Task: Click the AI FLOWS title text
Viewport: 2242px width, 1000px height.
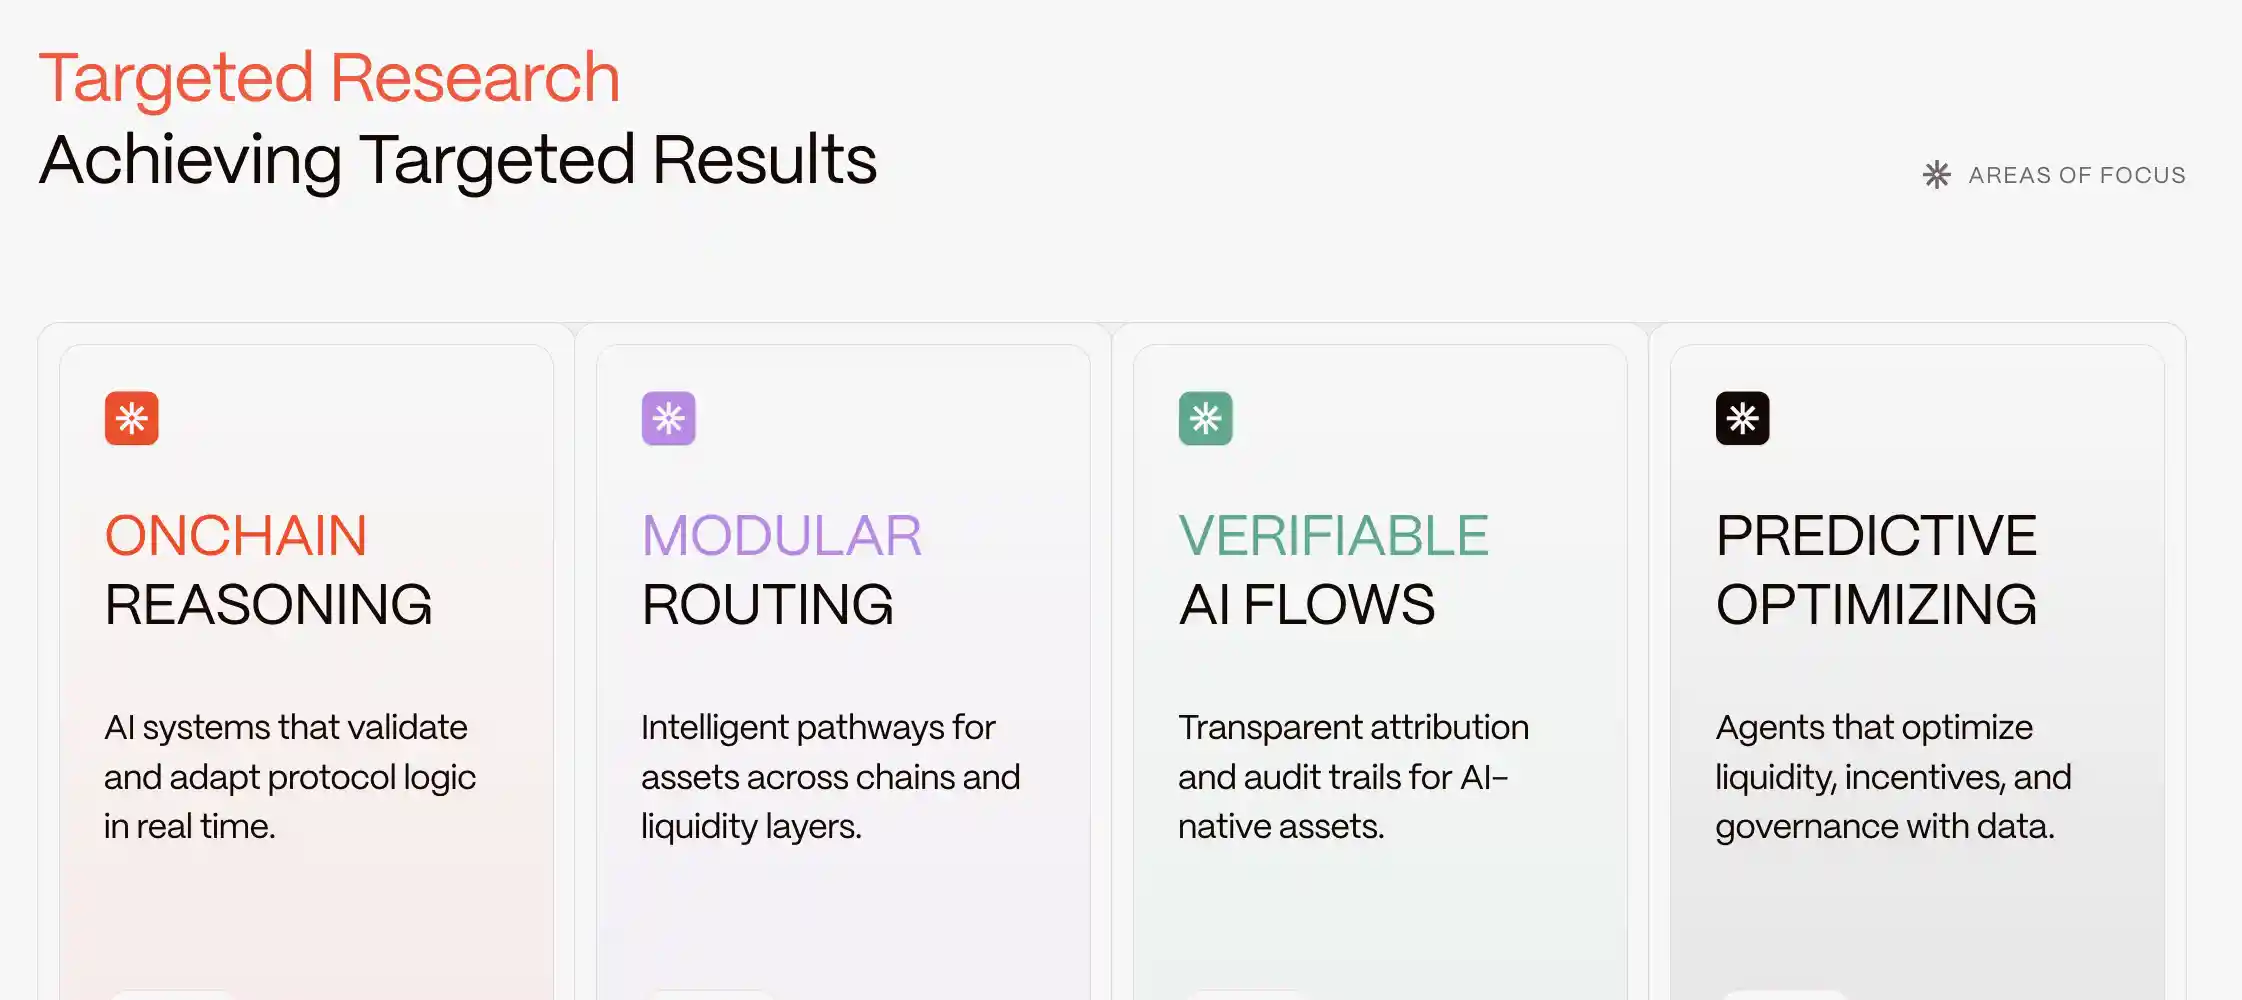Action: [1306, 604]
